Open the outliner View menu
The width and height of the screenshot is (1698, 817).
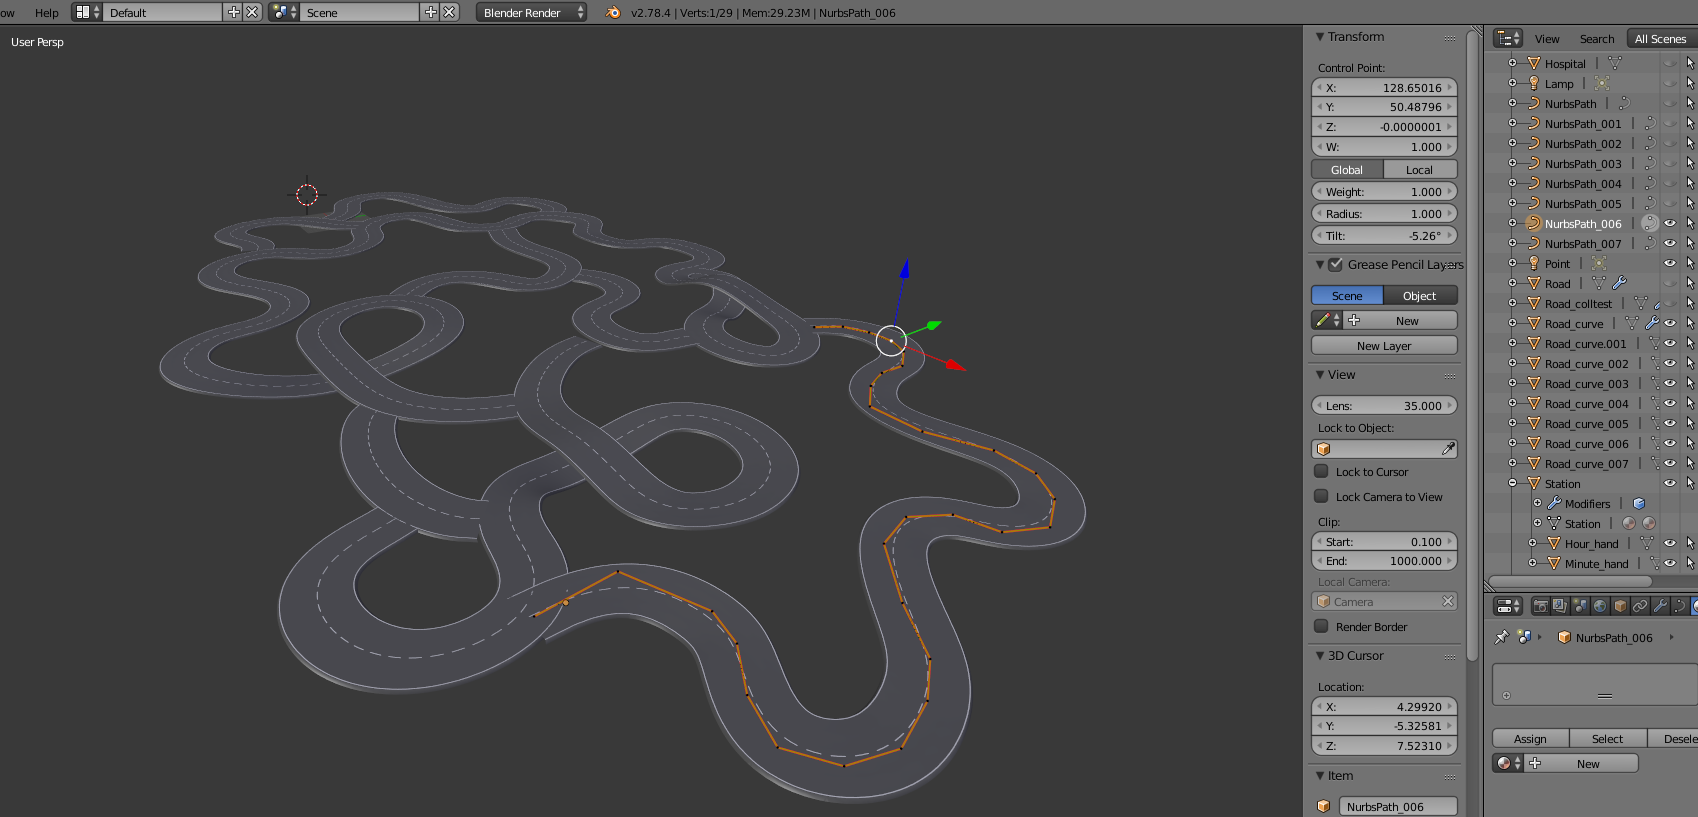[x=1547, y=38]
